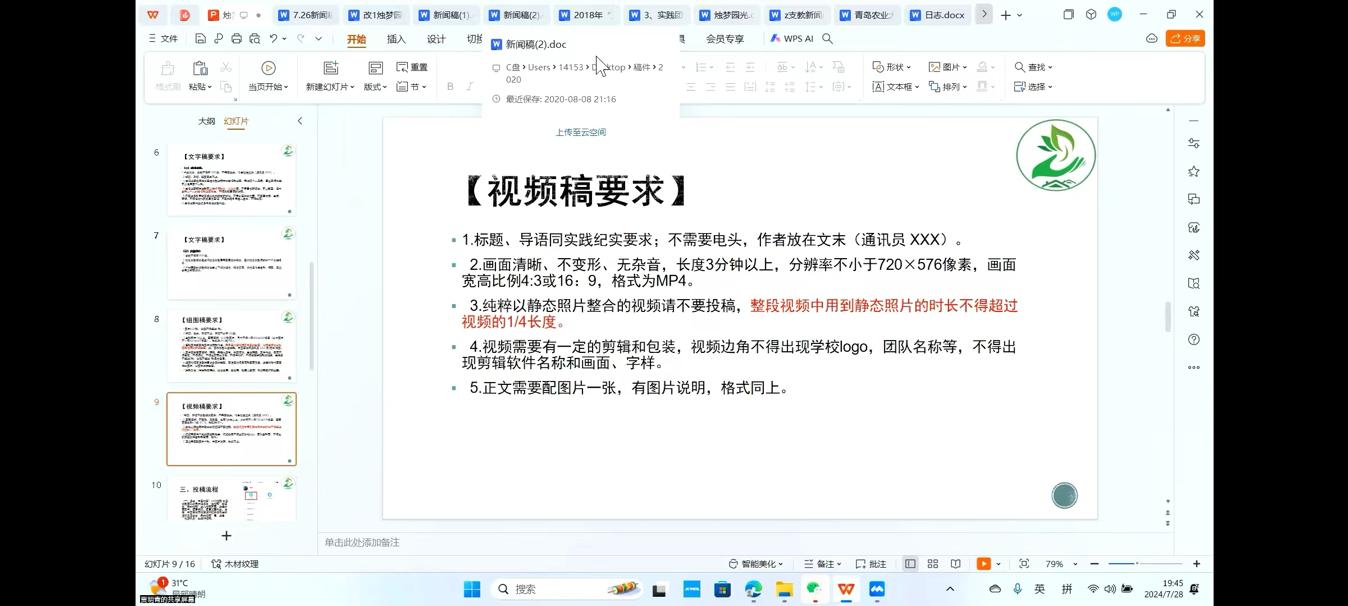The height and width of the screenshot is (606, 1348).
Task: Click upload to cloud space (上传至云空间) link
Action: coord(581,132)
